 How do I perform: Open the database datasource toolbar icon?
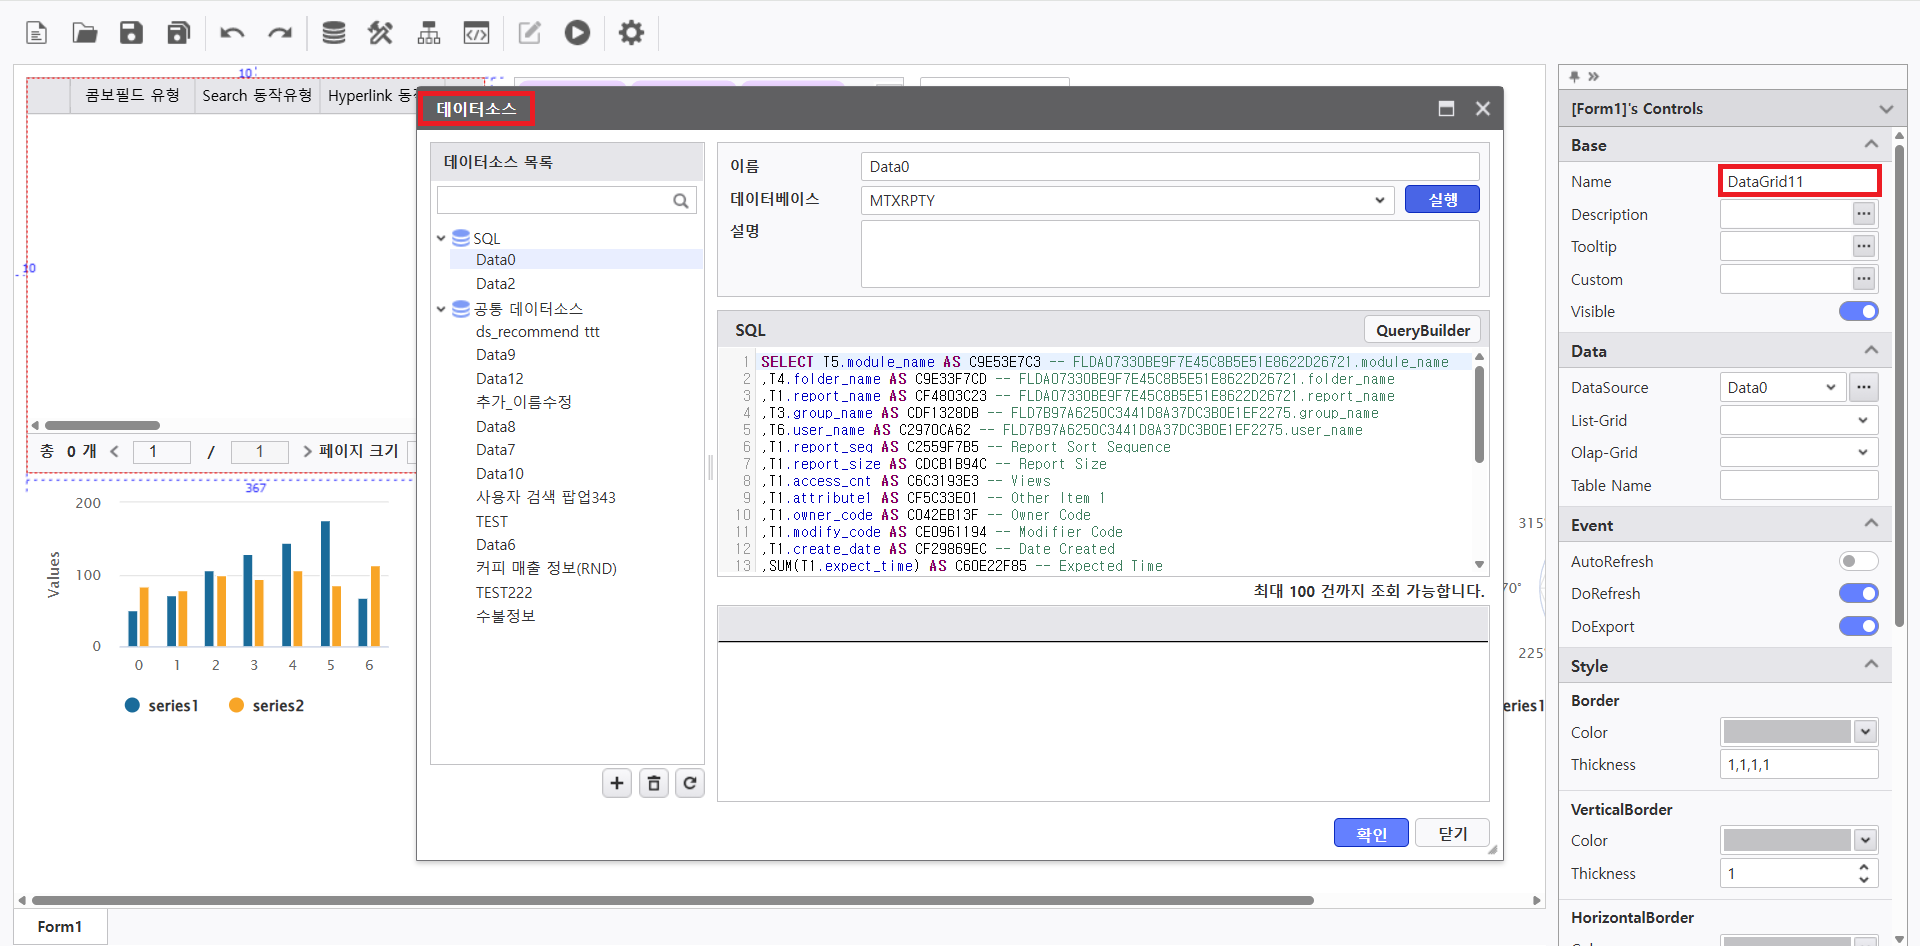[x=334, y=33]
